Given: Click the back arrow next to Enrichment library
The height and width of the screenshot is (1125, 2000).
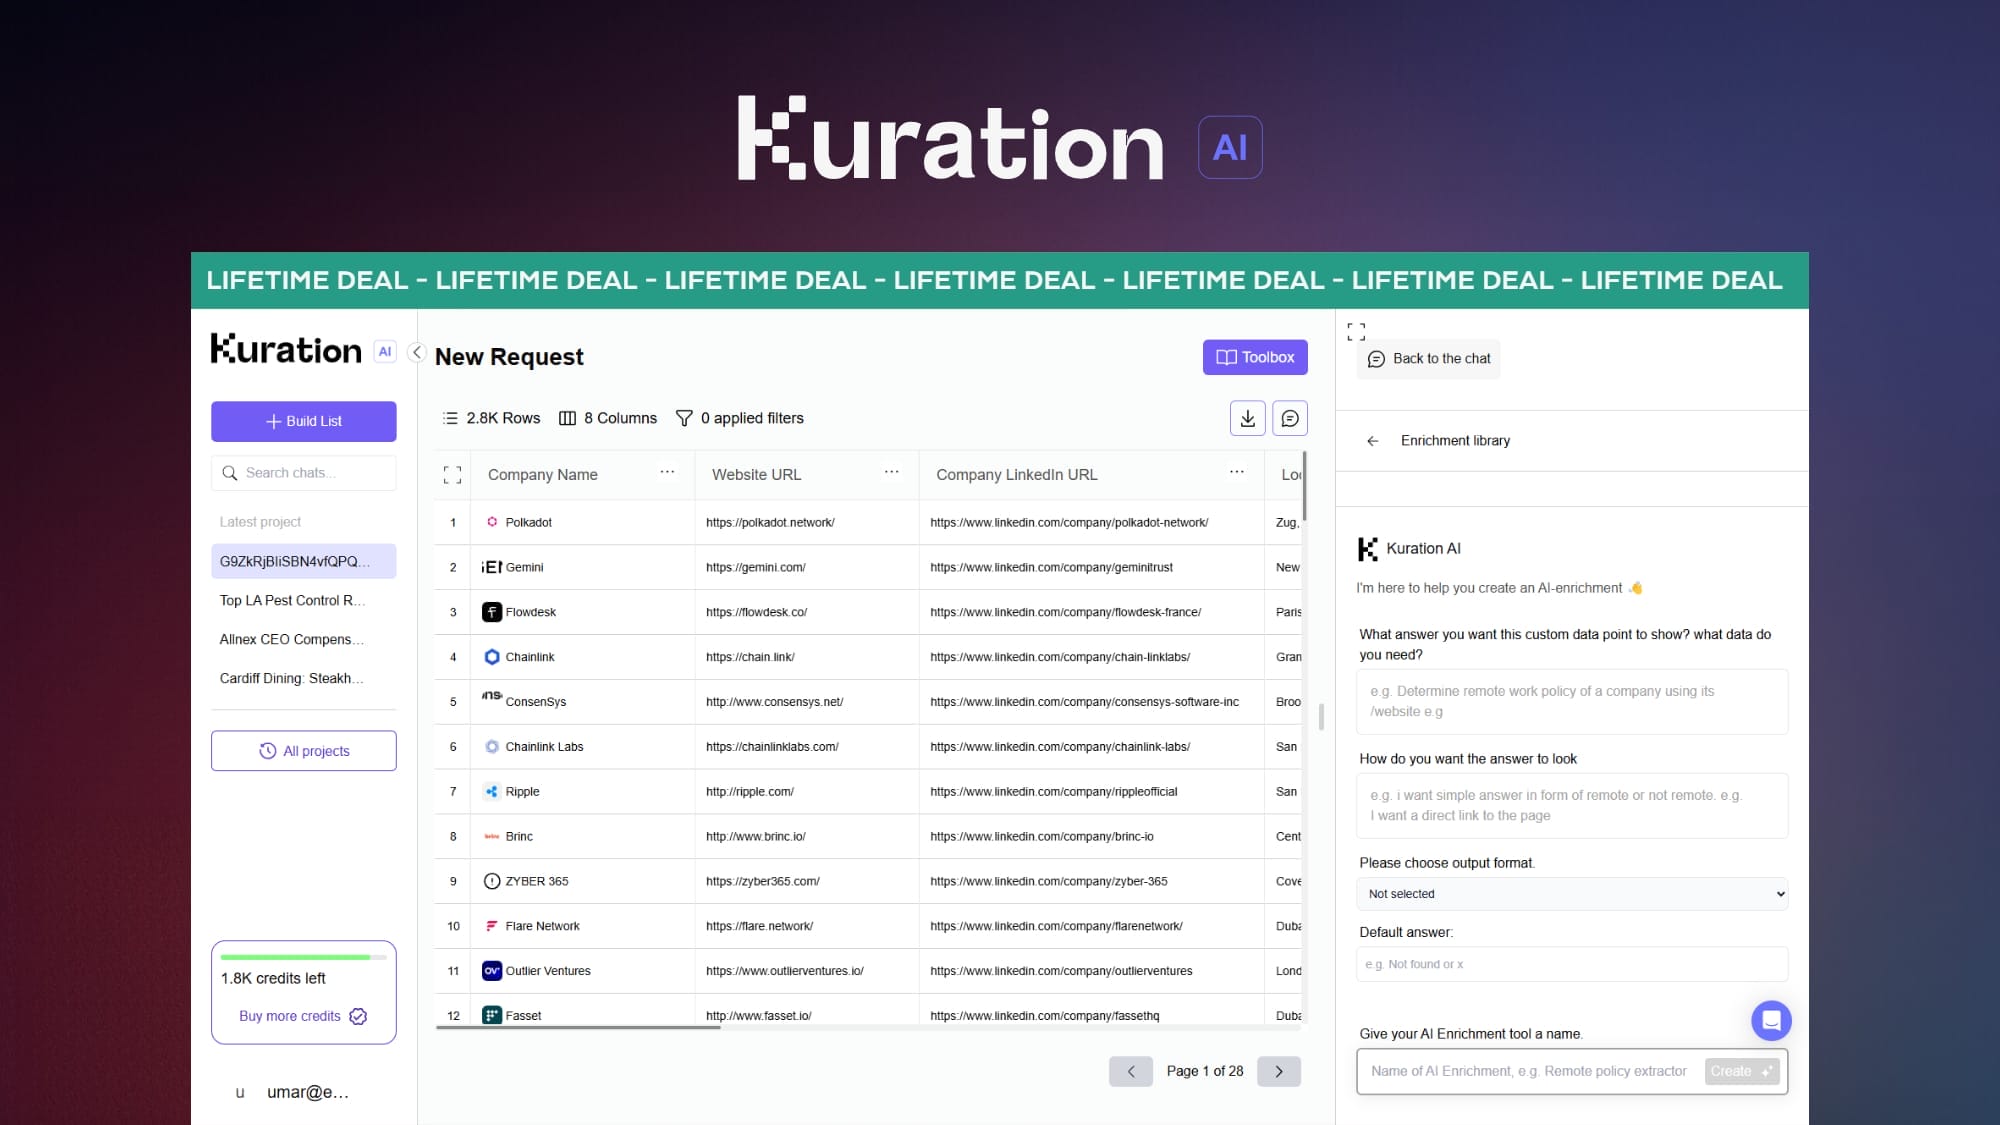Looking at the screenshot, I should click(1373, 441).
